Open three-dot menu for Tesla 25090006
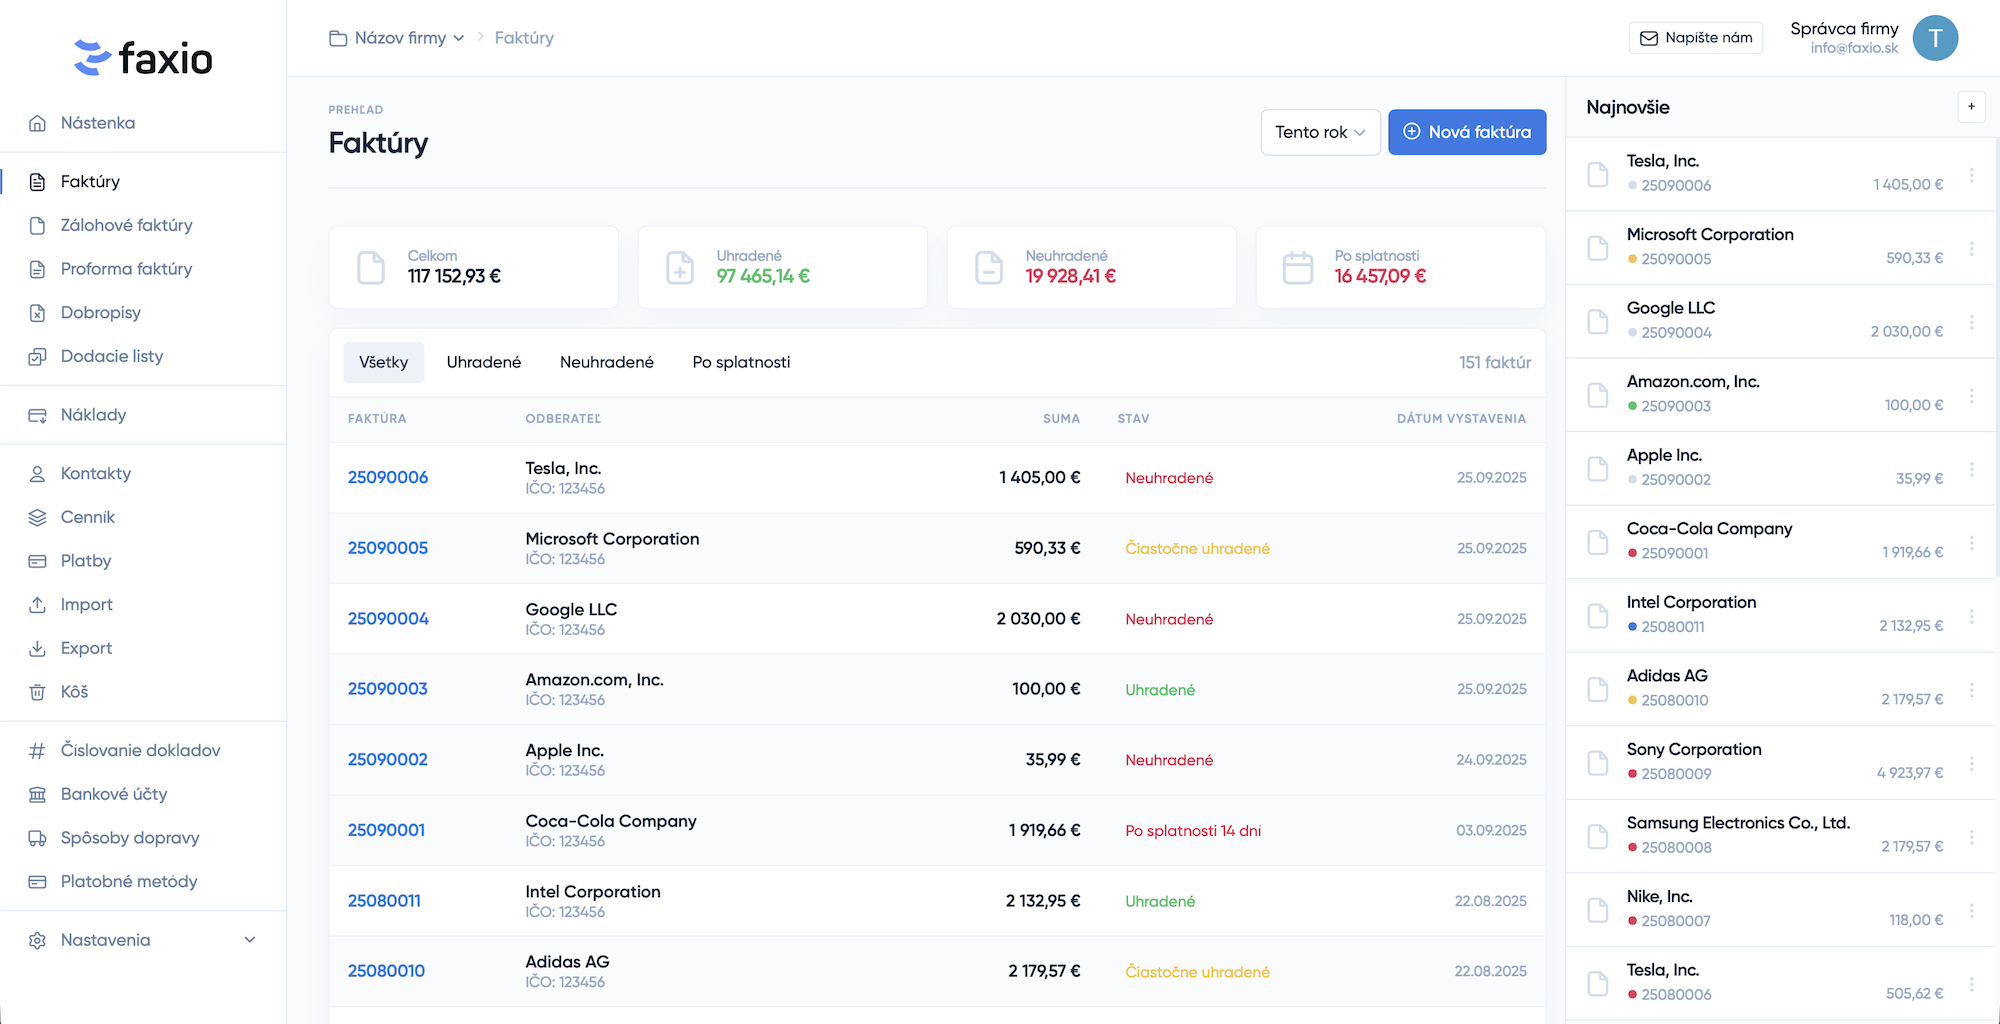 point(1971,175)
